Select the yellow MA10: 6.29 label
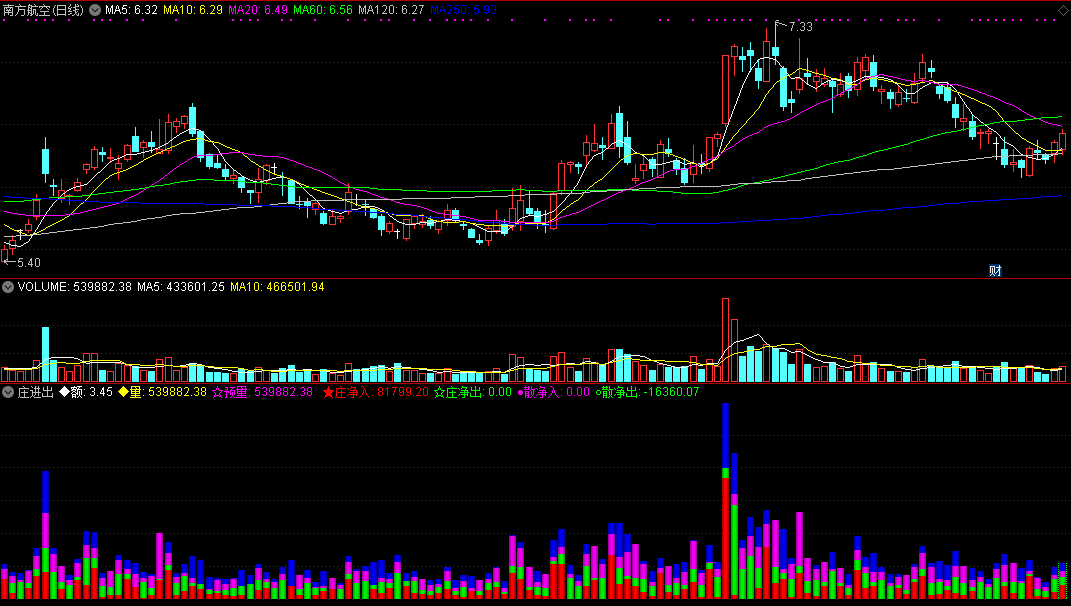Screen dimensions: 1071x606 point(193,10)
